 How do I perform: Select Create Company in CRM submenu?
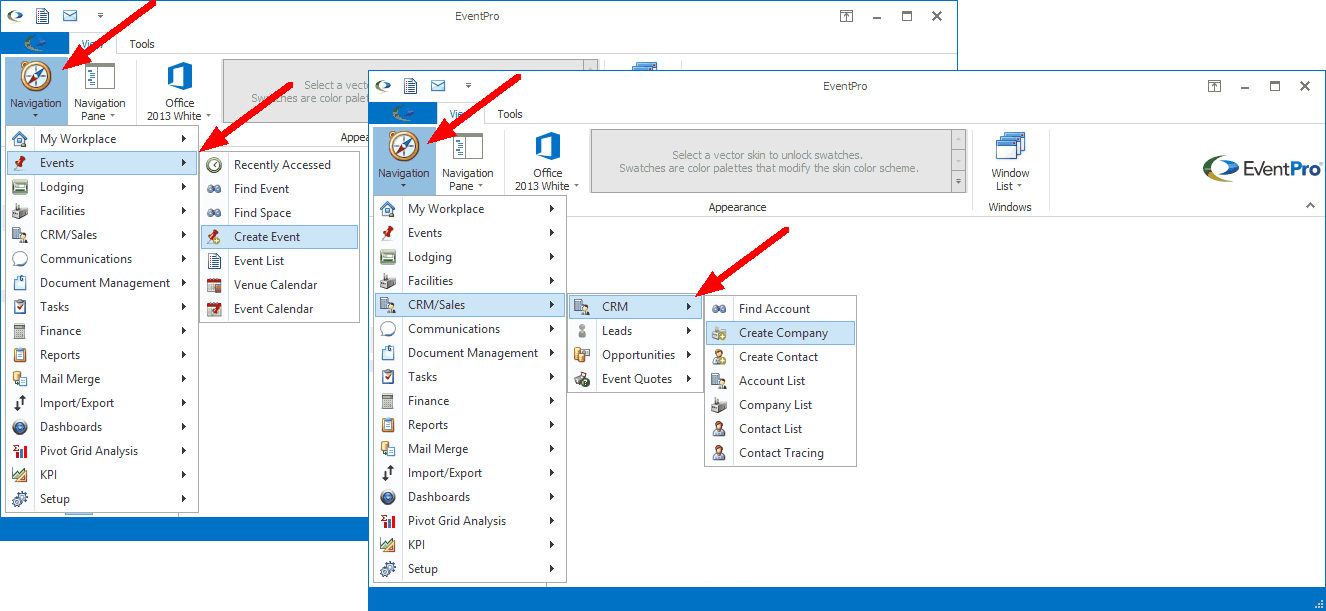click(x=780, y=333)
